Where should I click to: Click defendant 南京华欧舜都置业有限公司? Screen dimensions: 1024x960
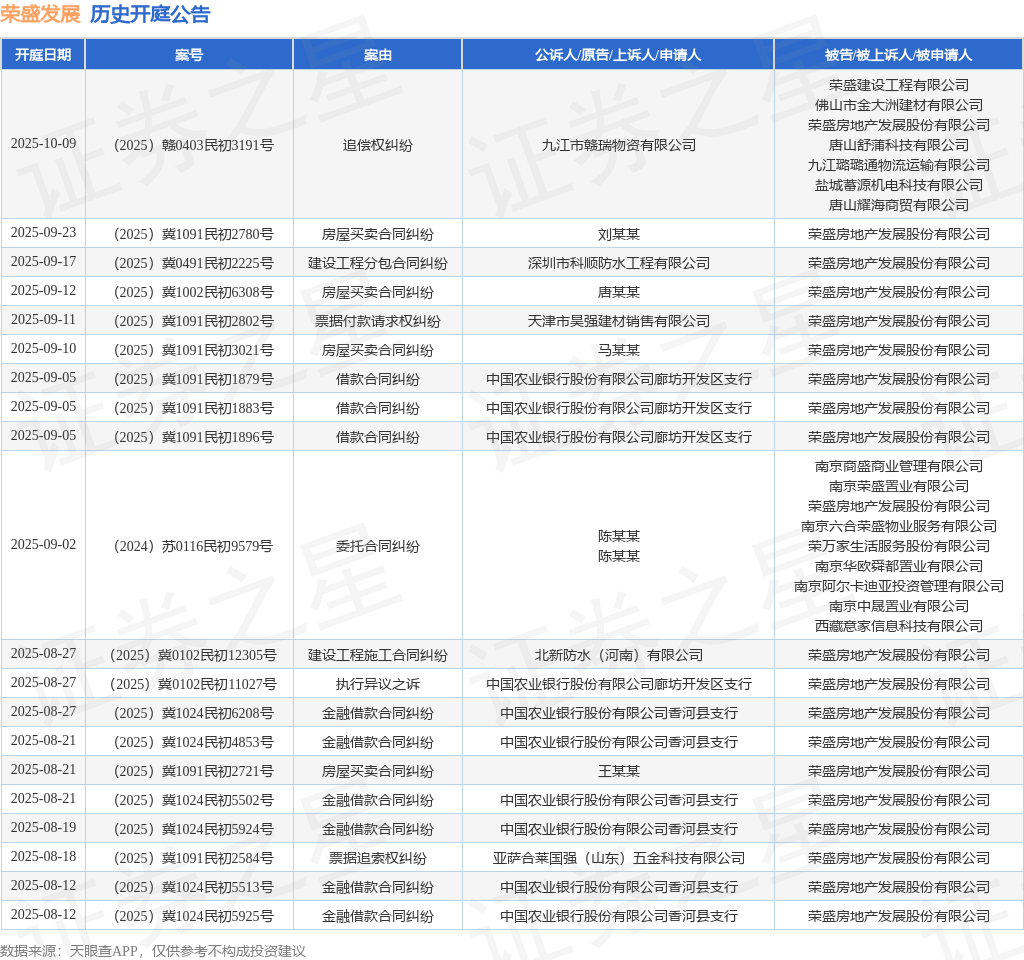click(x=899, y=566)
